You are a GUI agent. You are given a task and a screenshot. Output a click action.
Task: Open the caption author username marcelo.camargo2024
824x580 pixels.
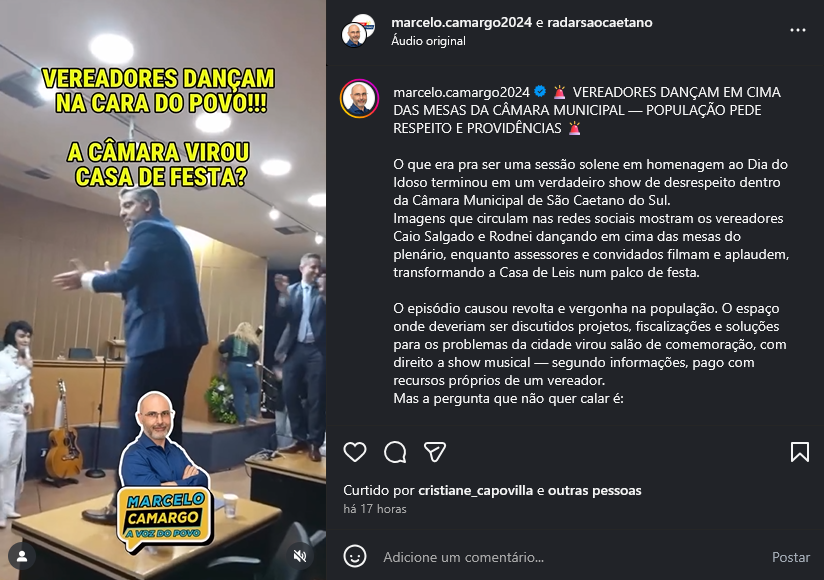[x=461, y=92]
